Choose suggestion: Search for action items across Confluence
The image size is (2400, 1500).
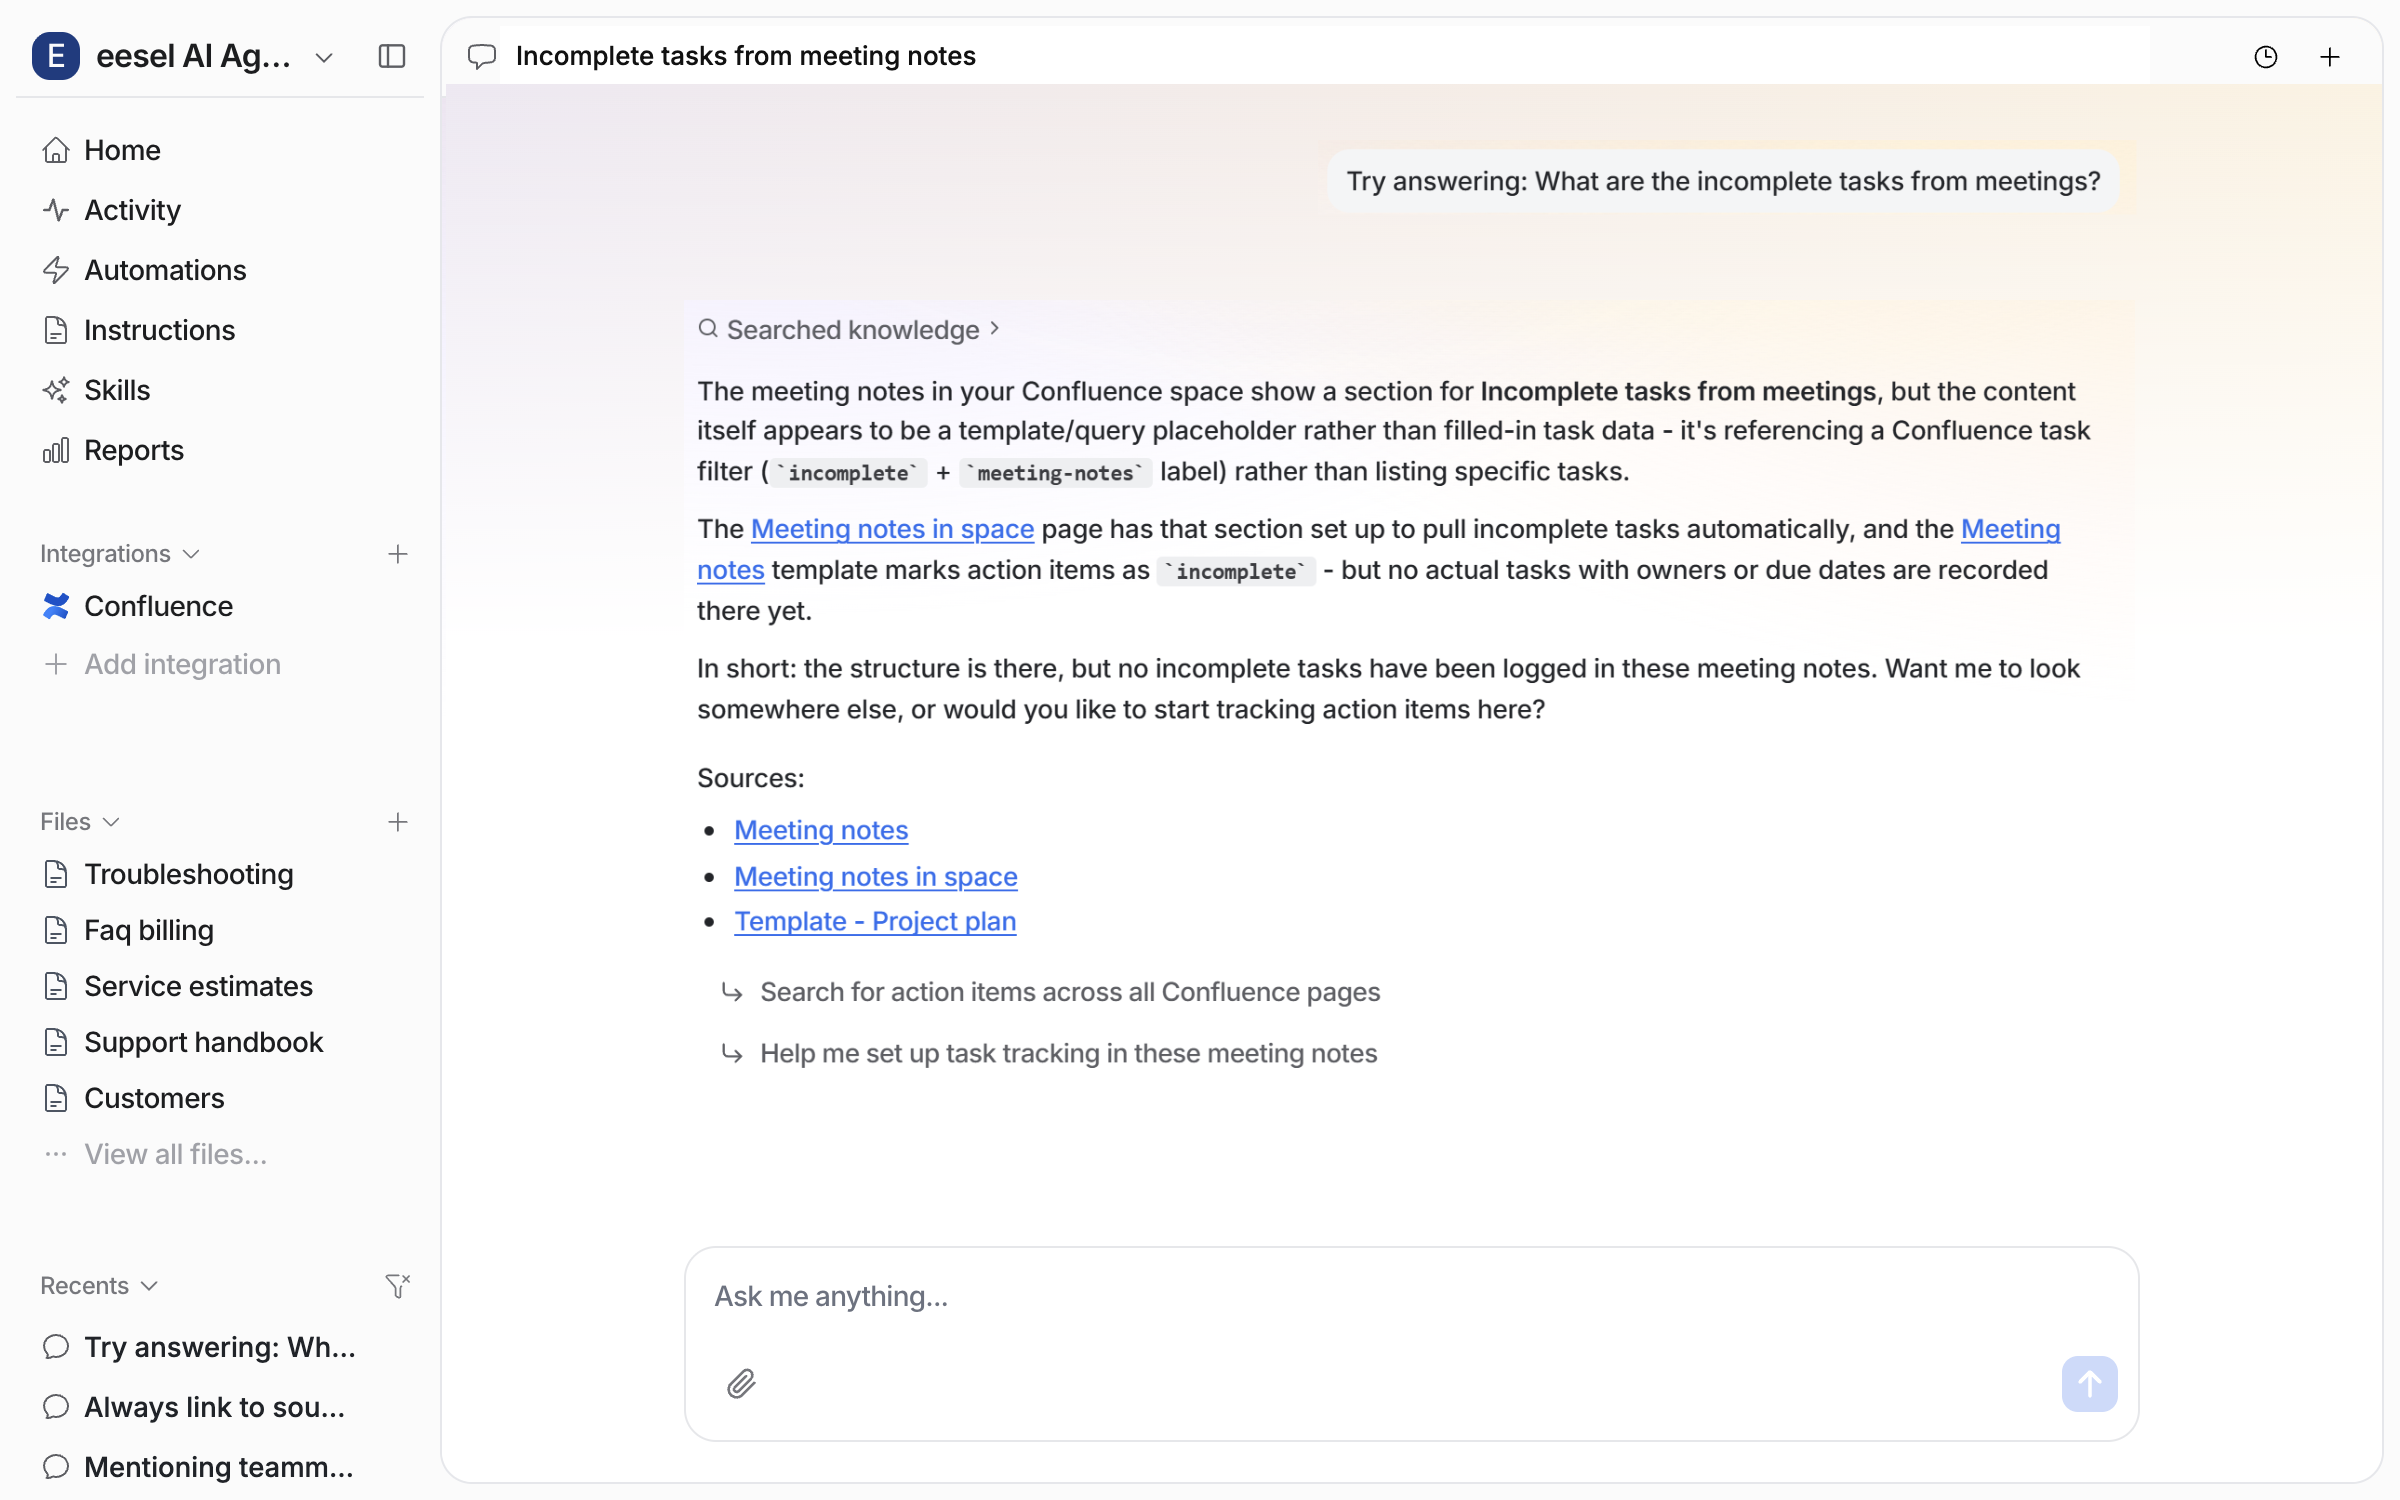click(1070, 992)
